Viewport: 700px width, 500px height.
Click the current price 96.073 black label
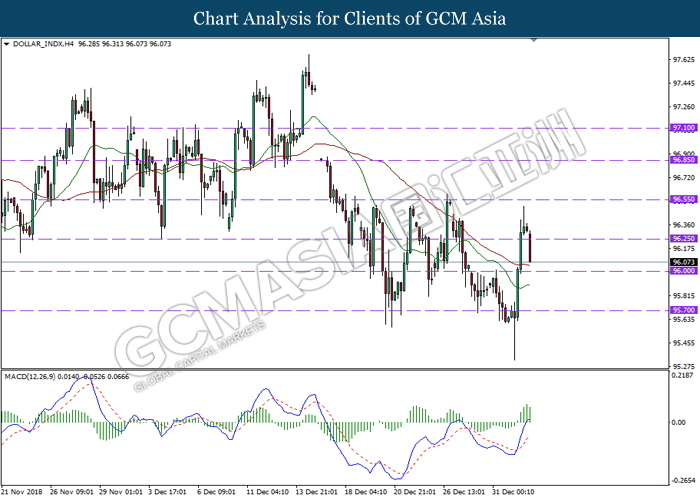683,262
